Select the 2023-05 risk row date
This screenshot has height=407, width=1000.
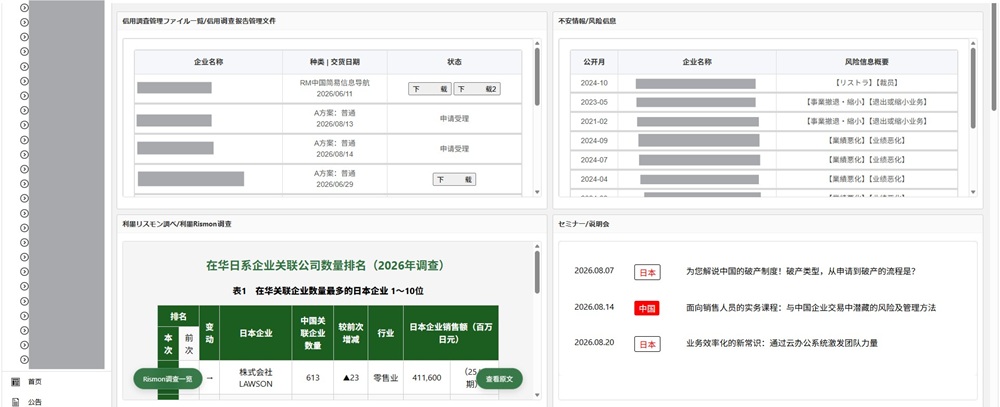pyautogui.click(x=594, y=102)
